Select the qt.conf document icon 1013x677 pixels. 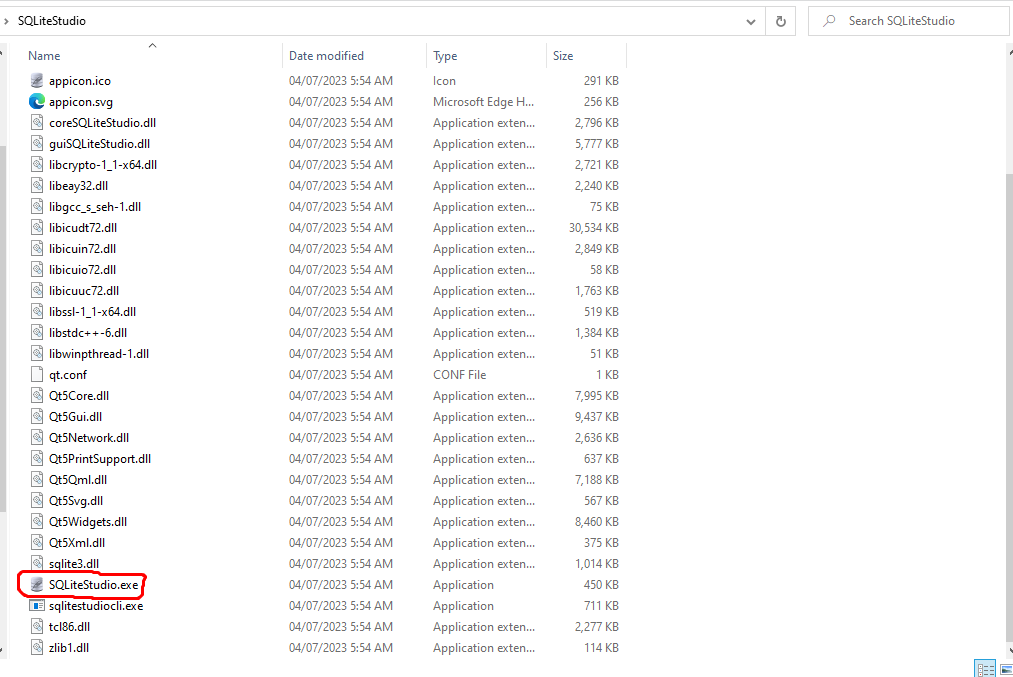[x=38, y=375]
